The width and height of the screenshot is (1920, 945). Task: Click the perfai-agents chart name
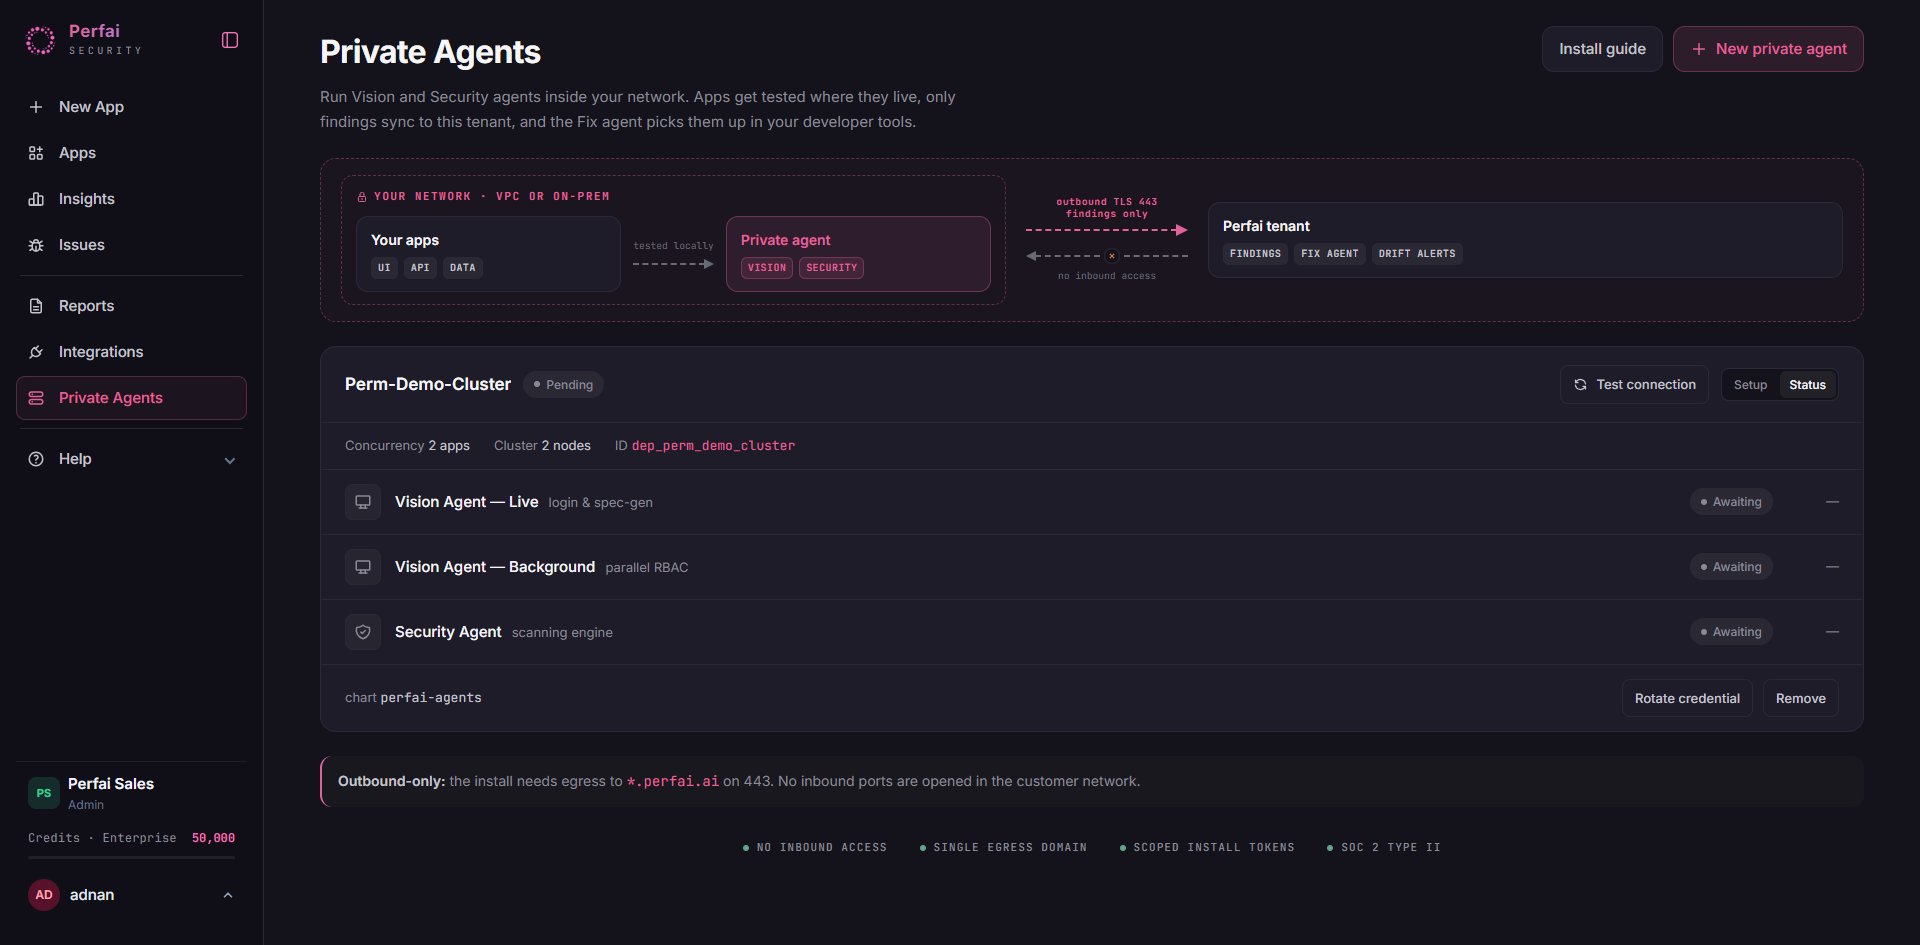[431, 698]
